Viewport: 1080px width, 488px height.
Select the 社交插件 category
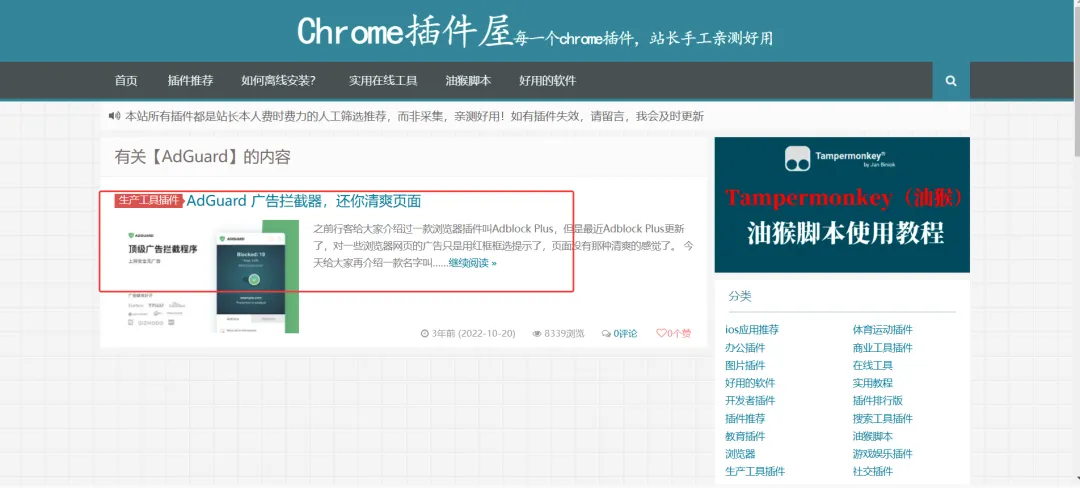(x=873, y=471)
